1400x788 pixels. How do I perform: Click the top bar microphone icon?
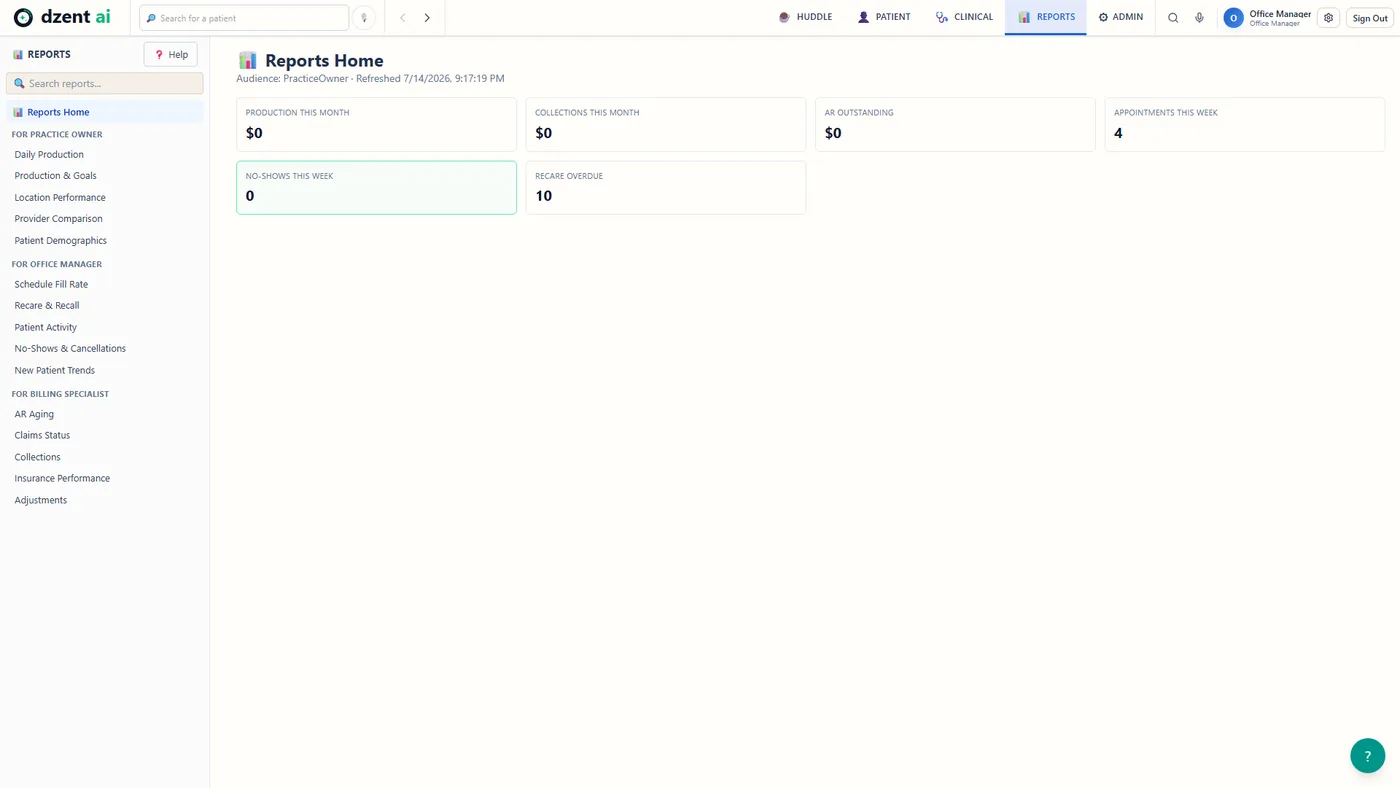point(1199,18)
